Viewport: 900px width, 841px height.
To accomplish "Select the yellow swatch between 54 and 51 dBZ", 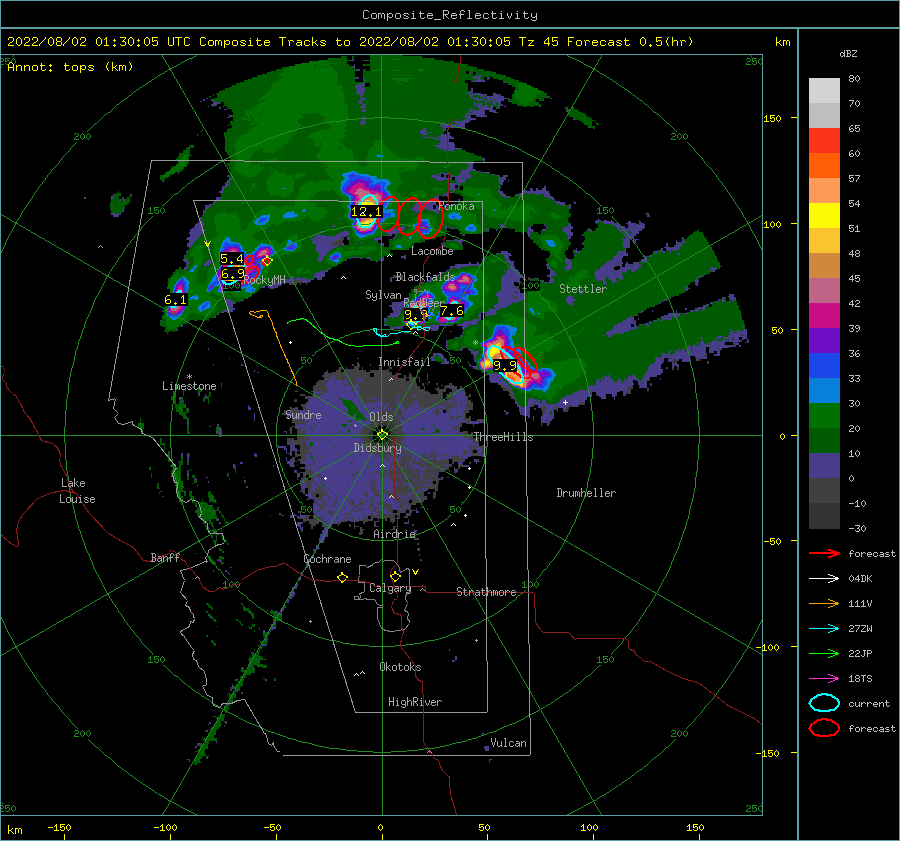I will pos(824,216).
